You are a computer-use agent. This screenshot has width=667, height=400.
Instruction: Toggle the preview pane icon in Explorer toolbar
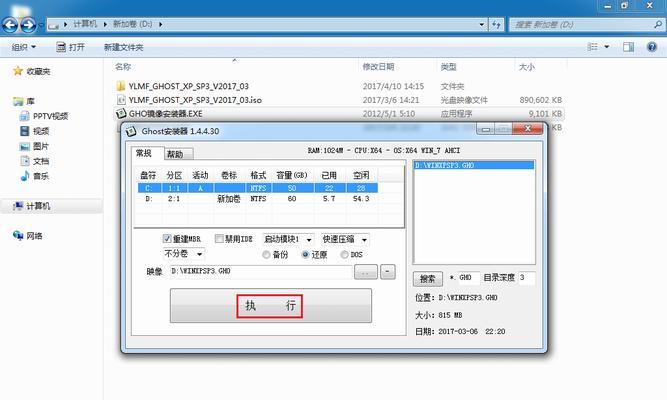(x=628, y=47)
